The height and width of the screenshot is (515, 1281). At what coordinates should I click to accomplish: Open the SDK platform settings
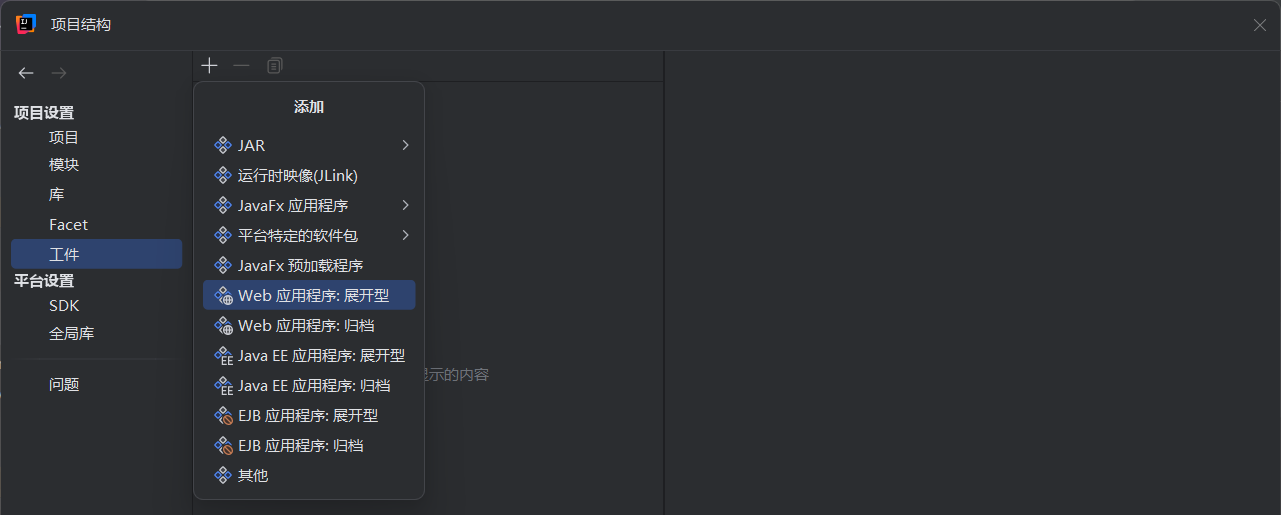pyautogui.click(x=64, y=306)
